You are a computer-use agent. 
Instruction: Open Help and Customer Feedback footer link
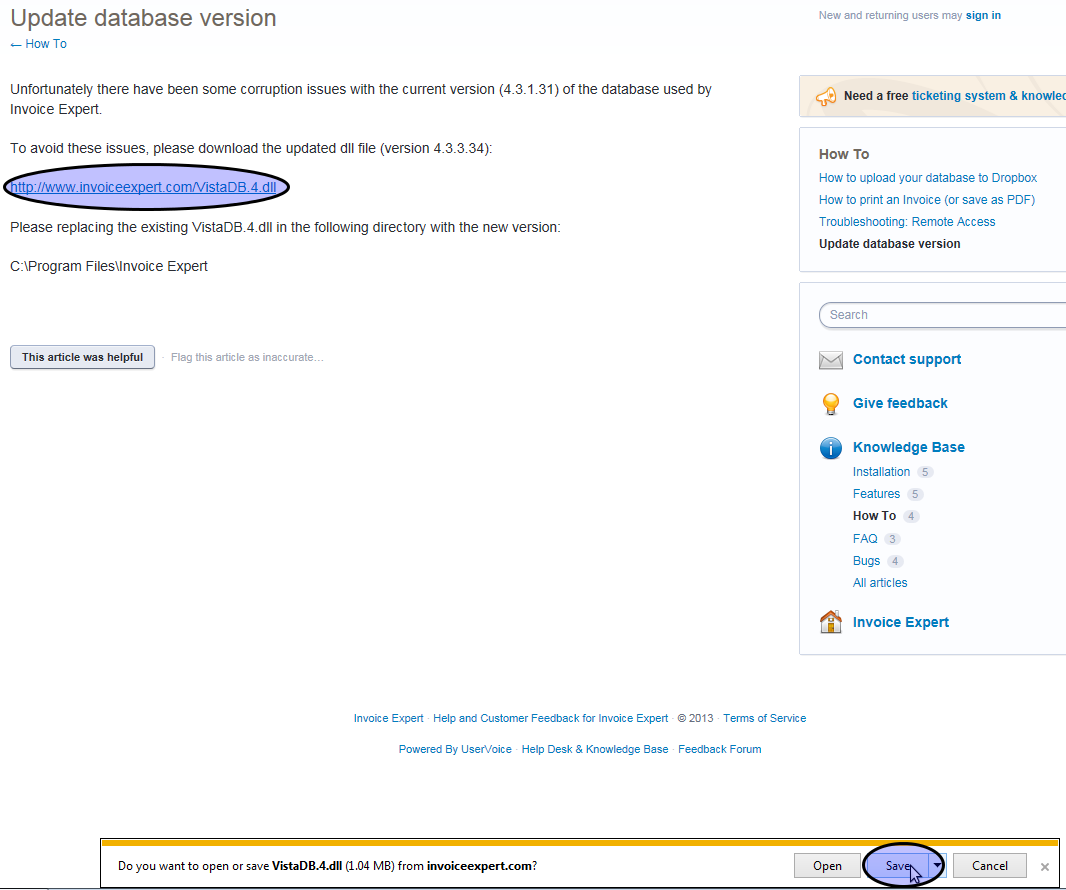point(551,718)
